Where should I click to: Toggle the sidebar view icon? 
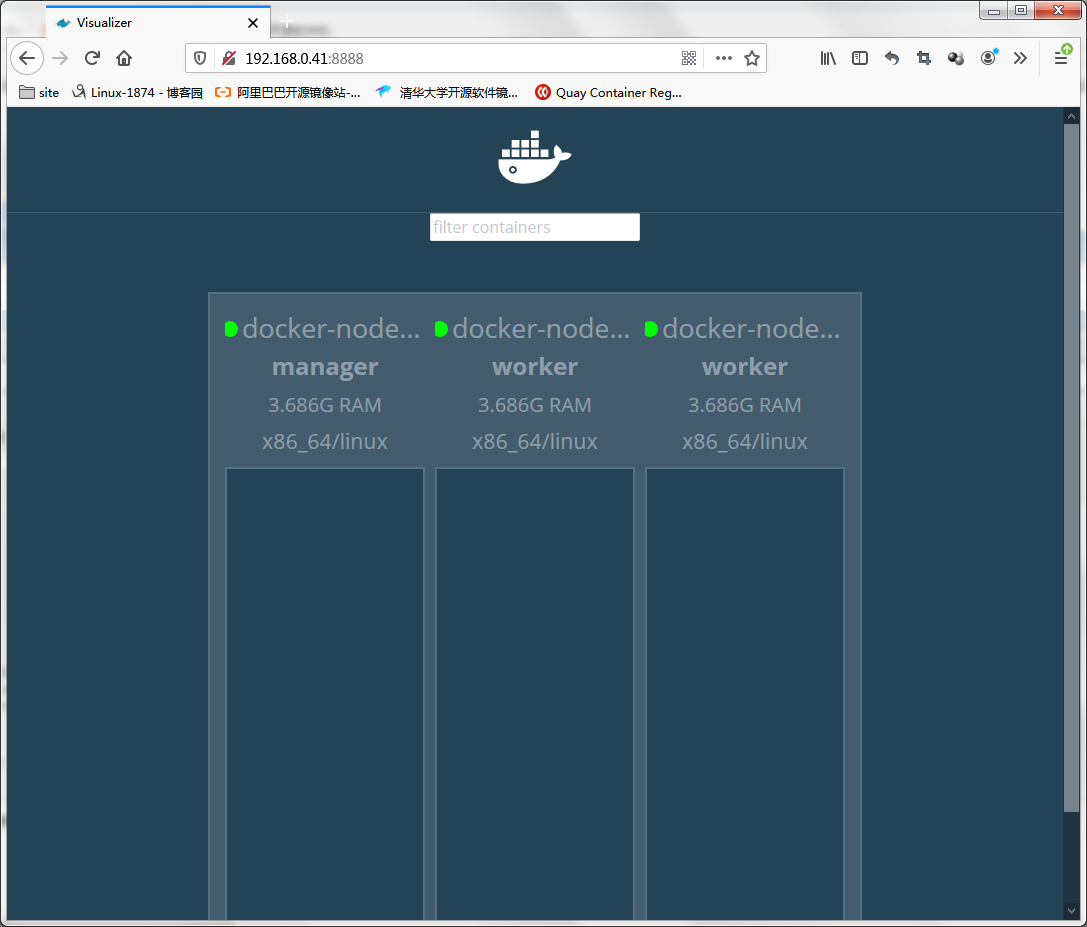[x=860, y=58]
